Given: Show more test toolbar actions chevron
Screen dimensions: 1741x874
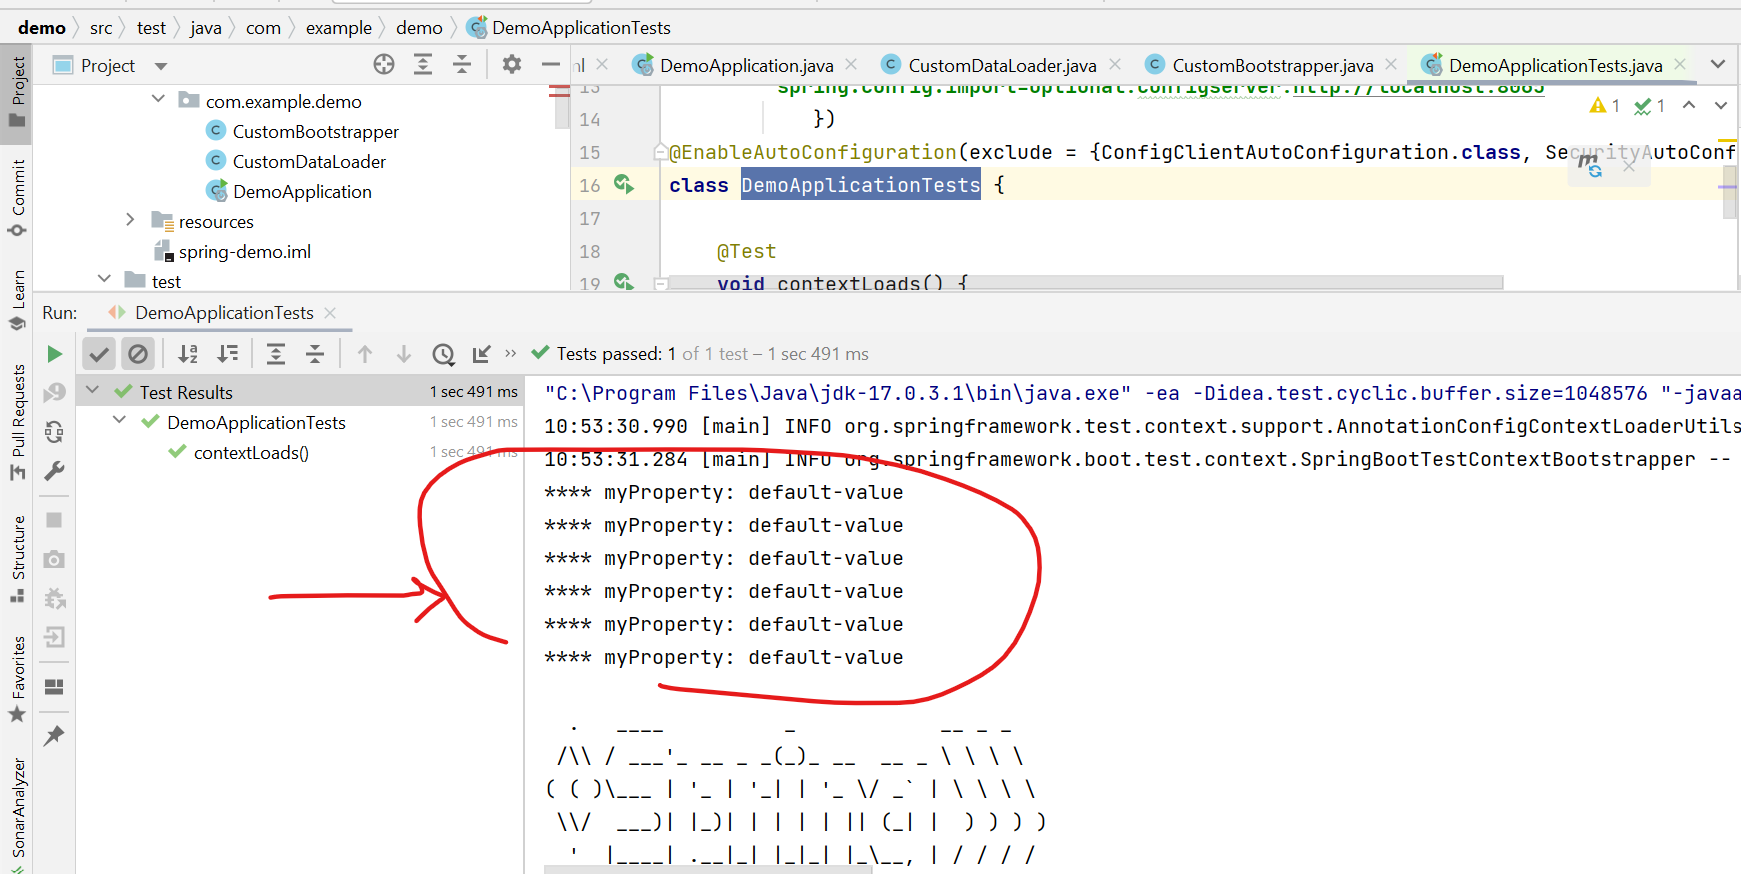Looking at the screenshot, I should (x=511, y=353).
